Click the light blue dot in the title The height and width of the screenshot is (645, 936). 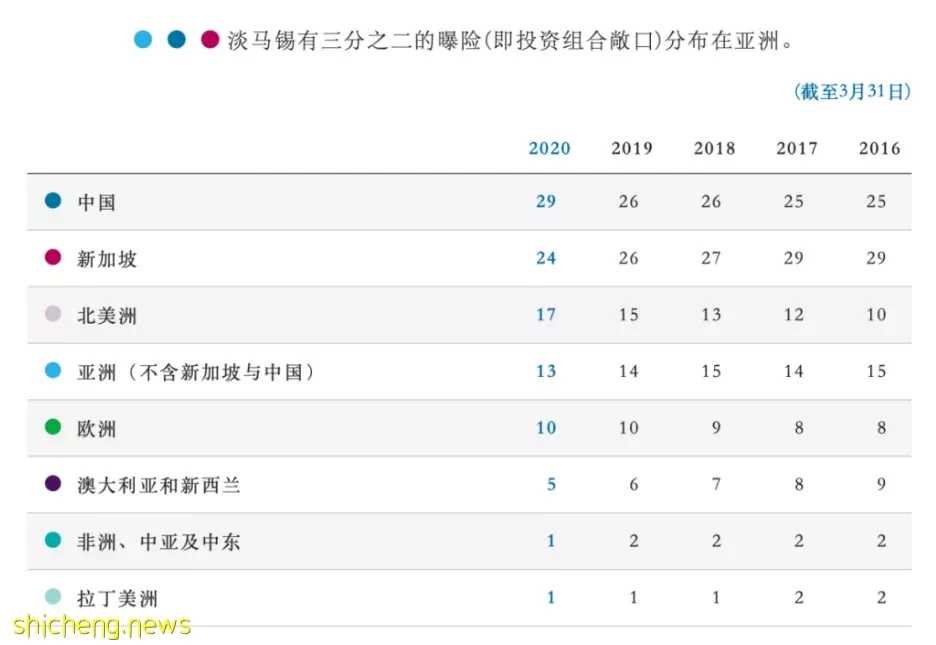pos(143,40)
